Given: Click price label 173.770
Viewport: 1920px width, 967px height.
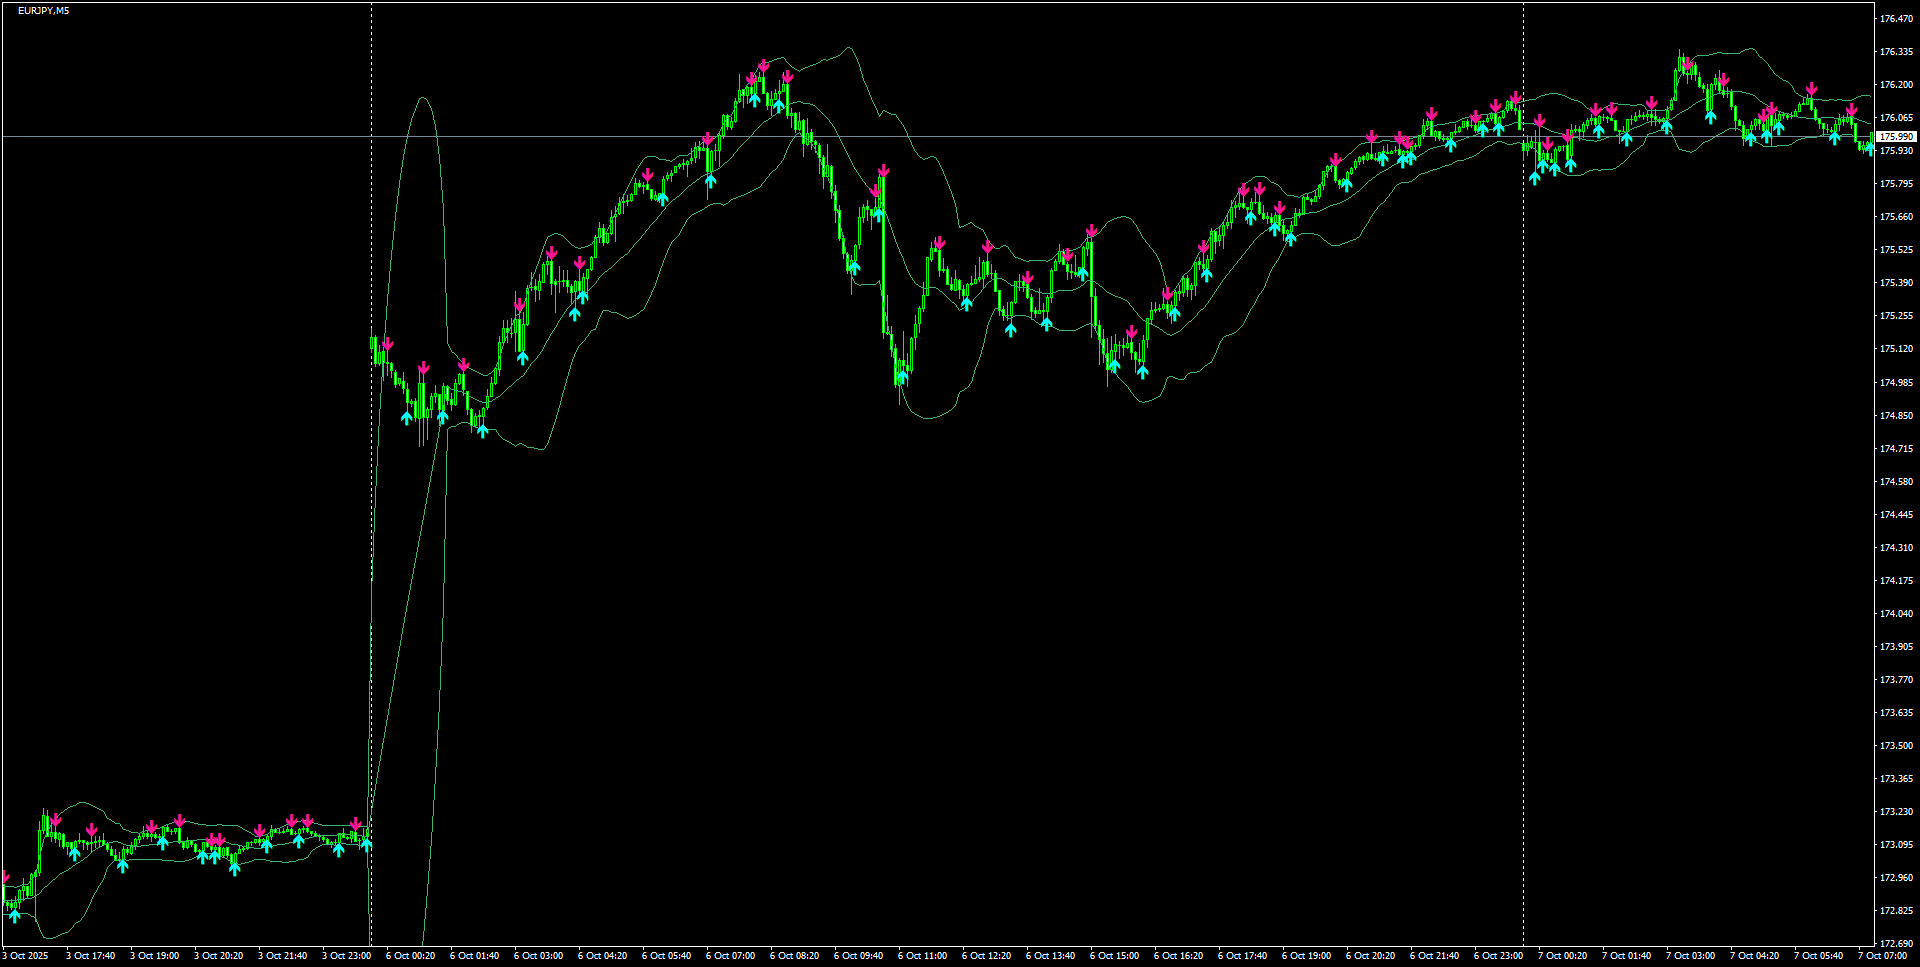Looking at the screenshot, I should click(x=1897, y=680).
